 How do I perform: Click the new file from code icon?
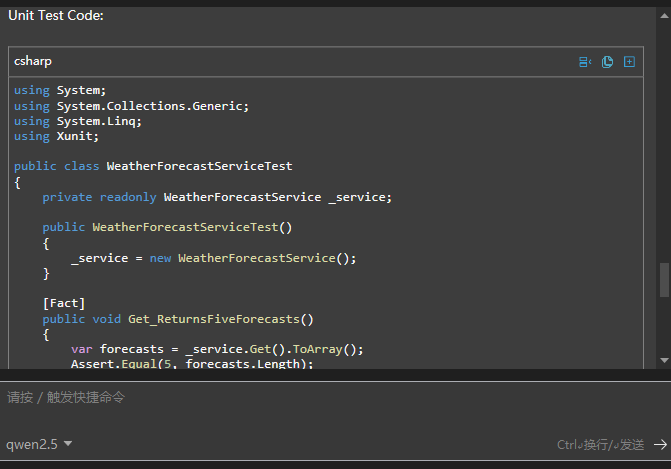pos(629,62)
